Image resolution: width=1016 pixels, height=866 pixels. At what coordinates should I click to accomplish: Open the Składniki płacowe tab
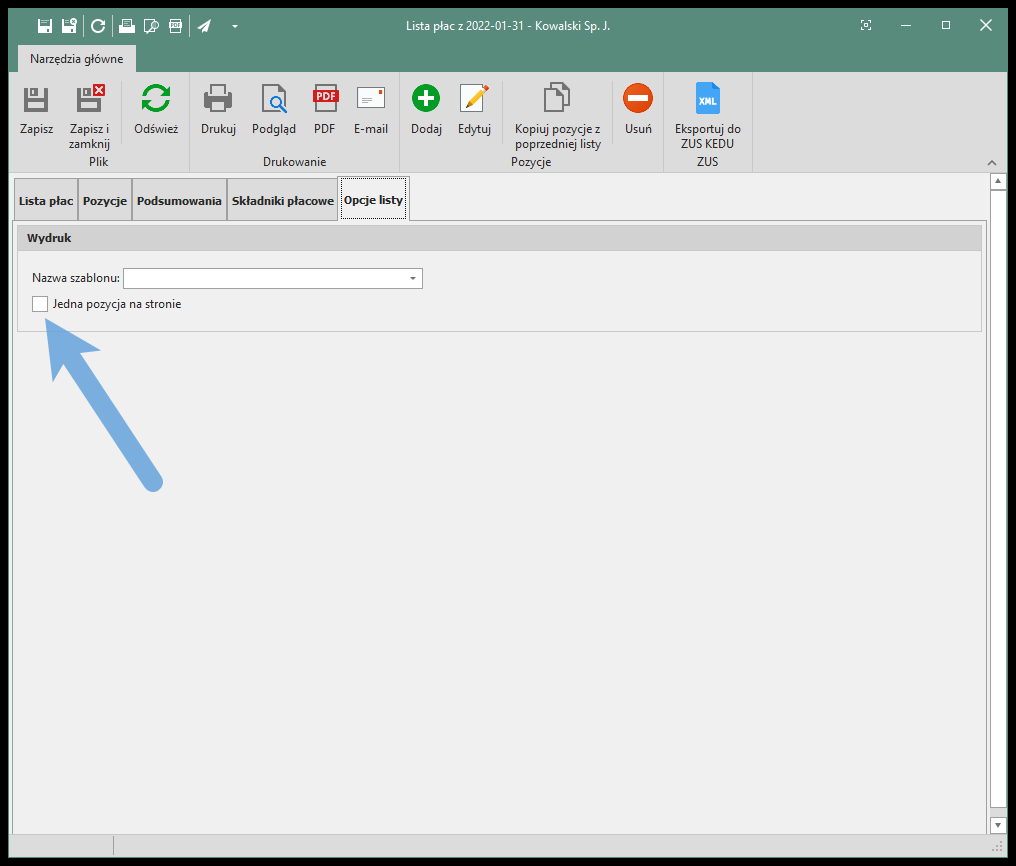(x=283, y=201)
